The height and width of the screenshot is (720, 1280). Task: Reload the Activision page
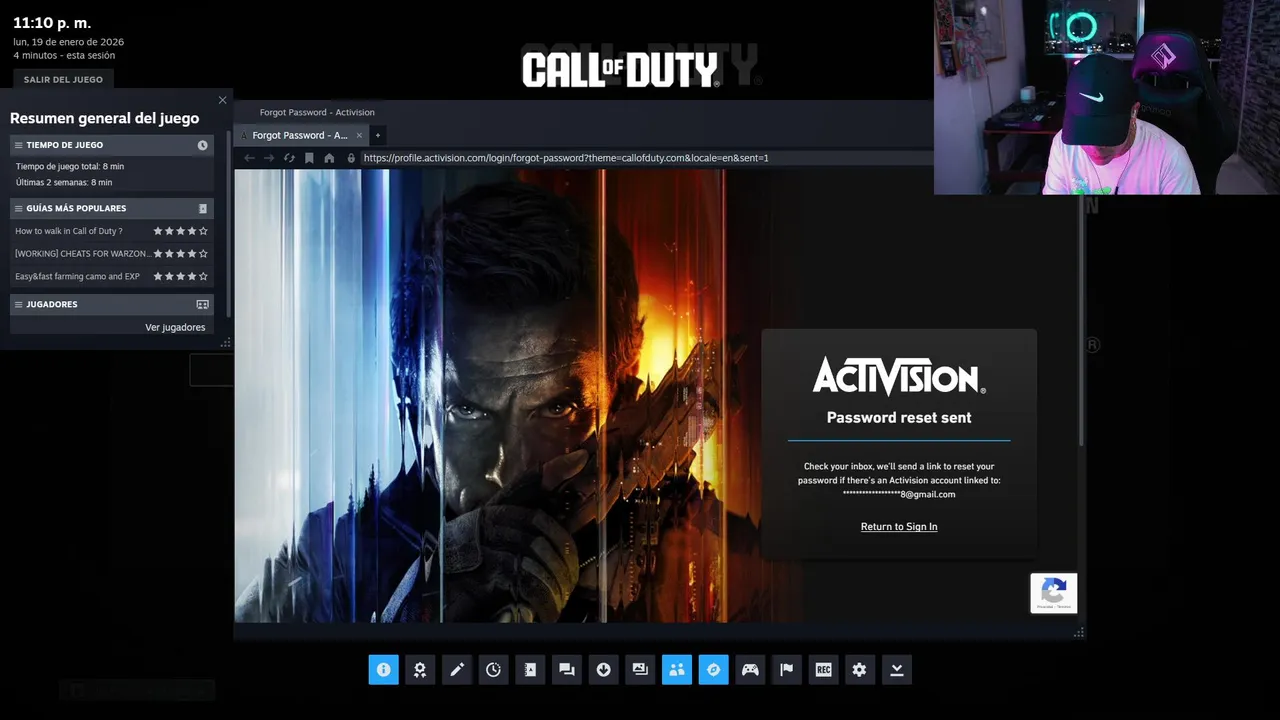(289, 158)
